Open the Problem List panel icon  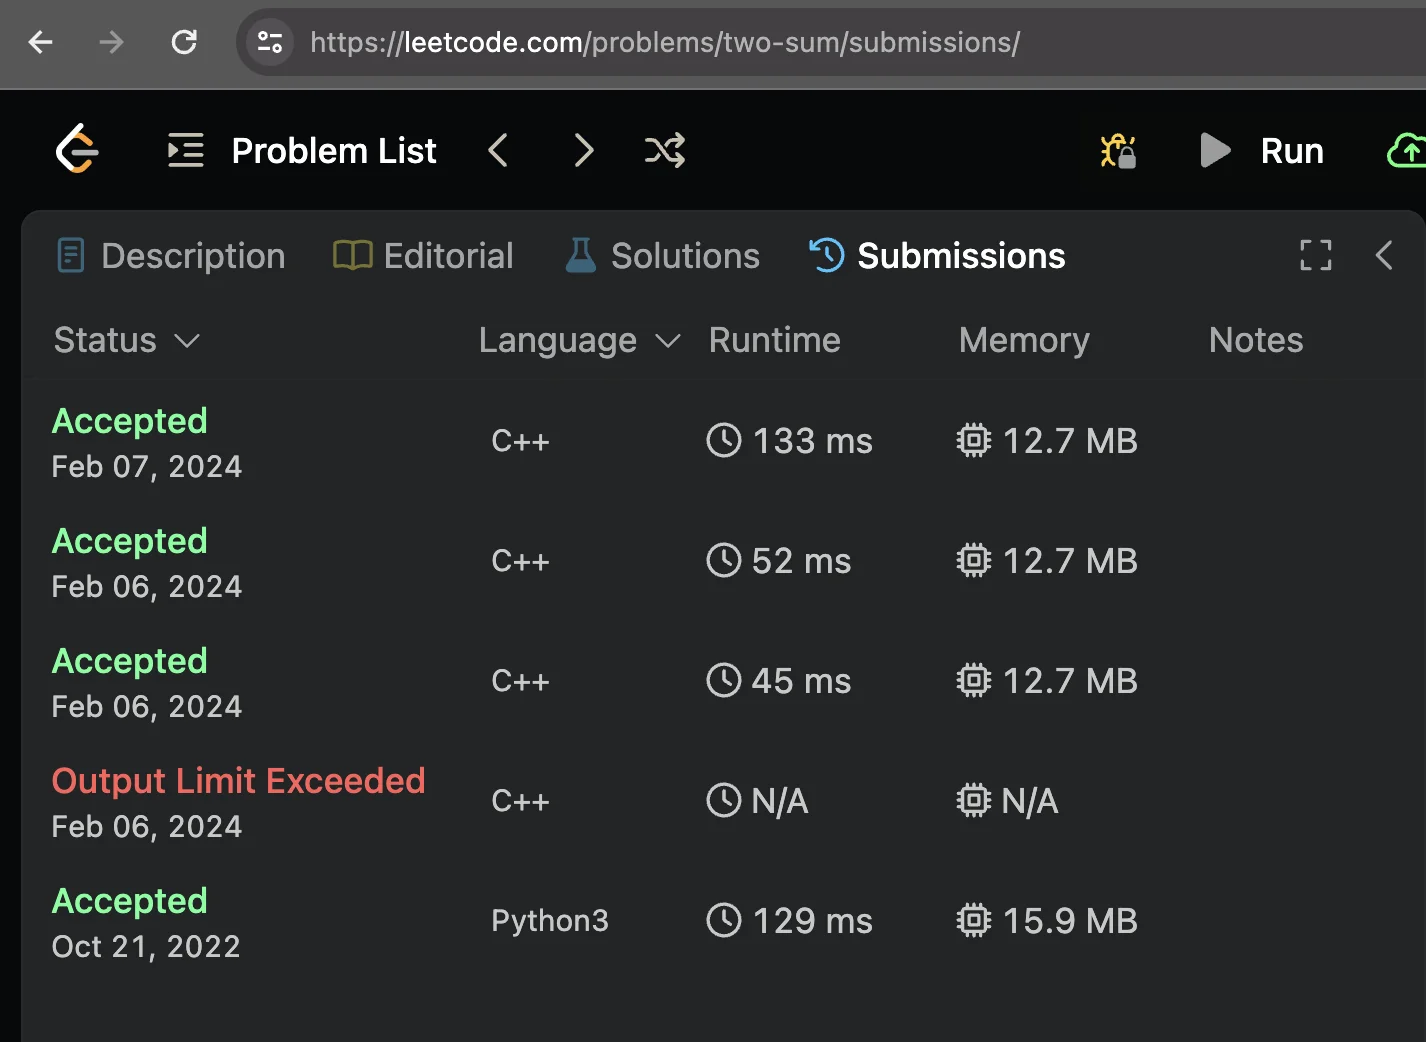pos(186,150)
